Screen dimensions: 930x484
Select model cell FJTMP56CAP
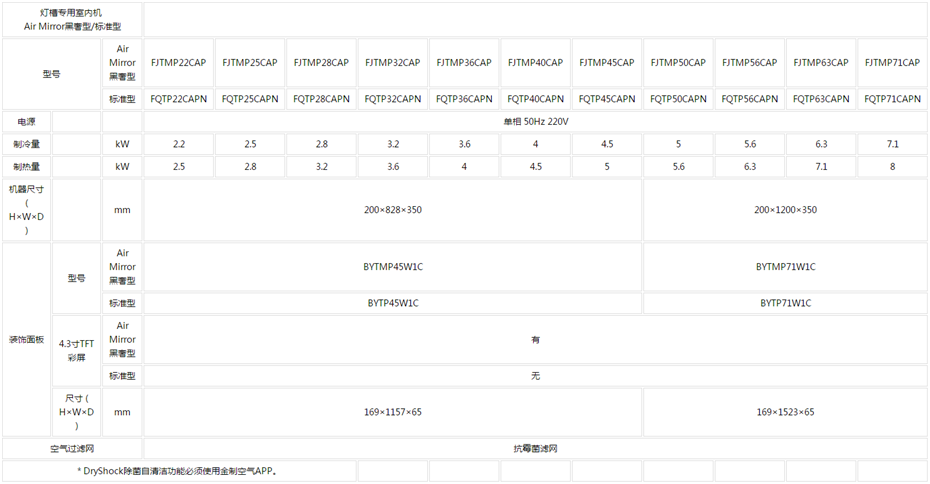point(750,63)
